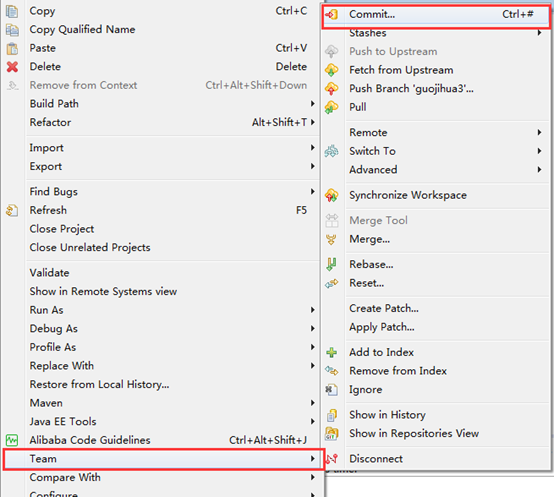The image size is (554, 497).
Task: Open Profile As menu entry
Action: 53,348
